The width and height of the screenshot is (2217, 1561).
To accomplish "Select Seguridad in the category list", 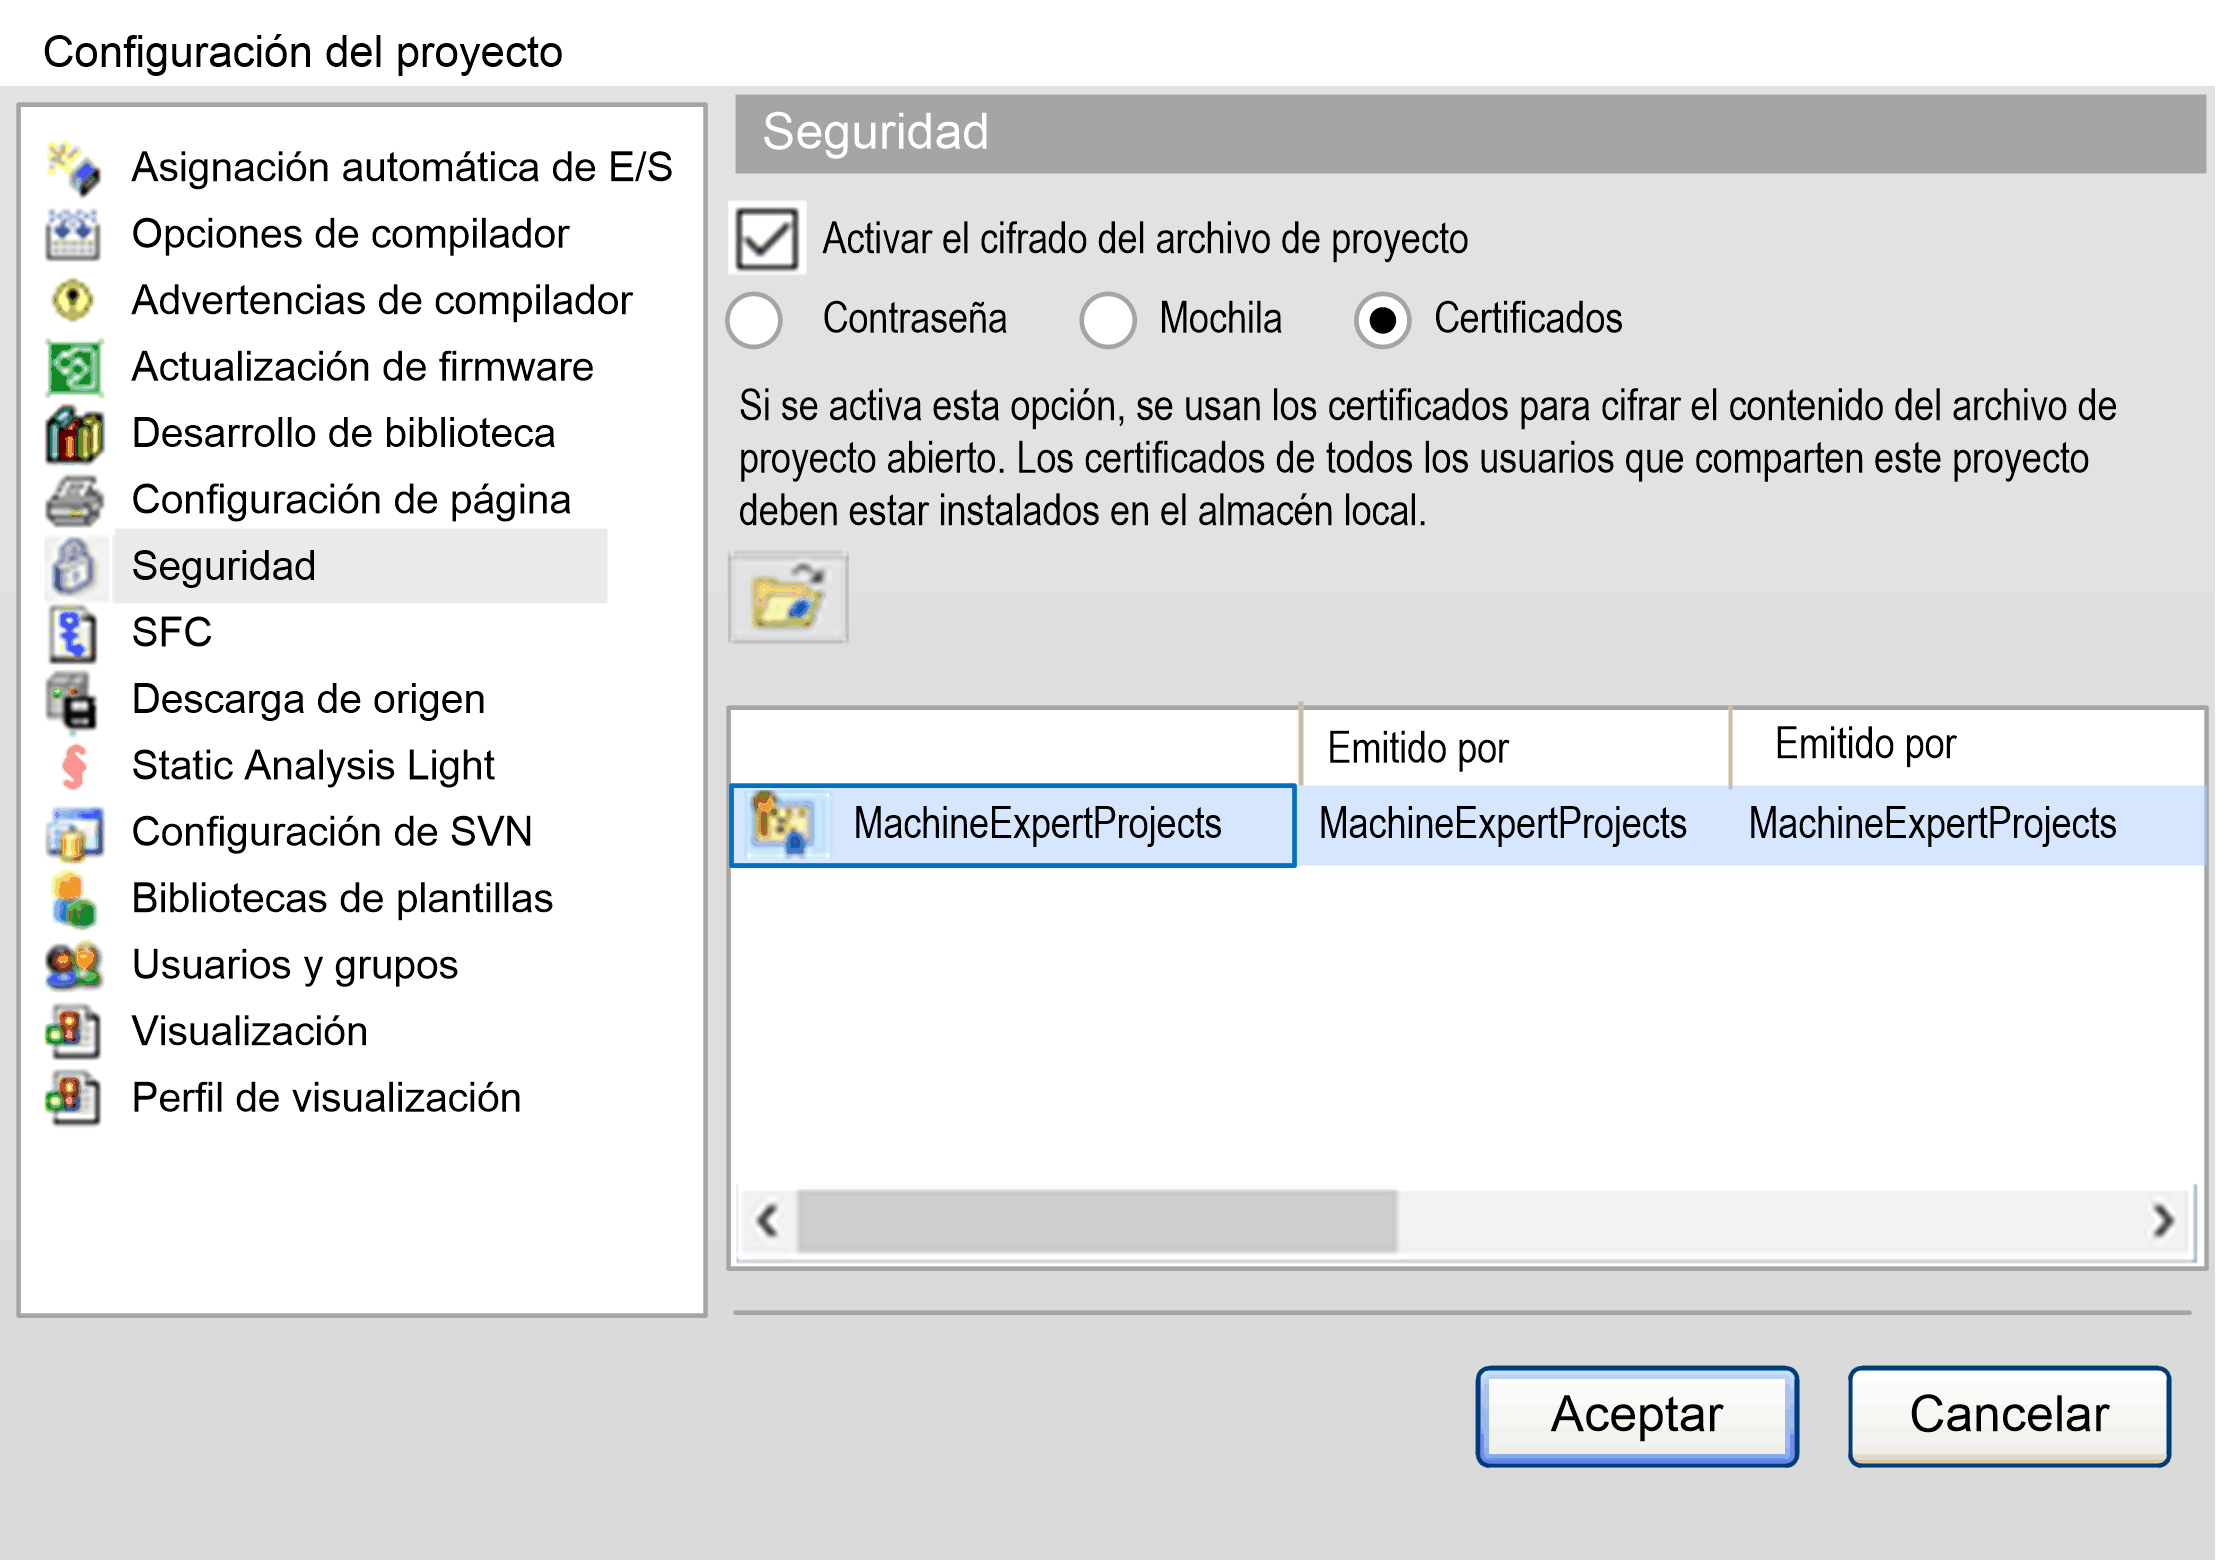I will 360,566.
